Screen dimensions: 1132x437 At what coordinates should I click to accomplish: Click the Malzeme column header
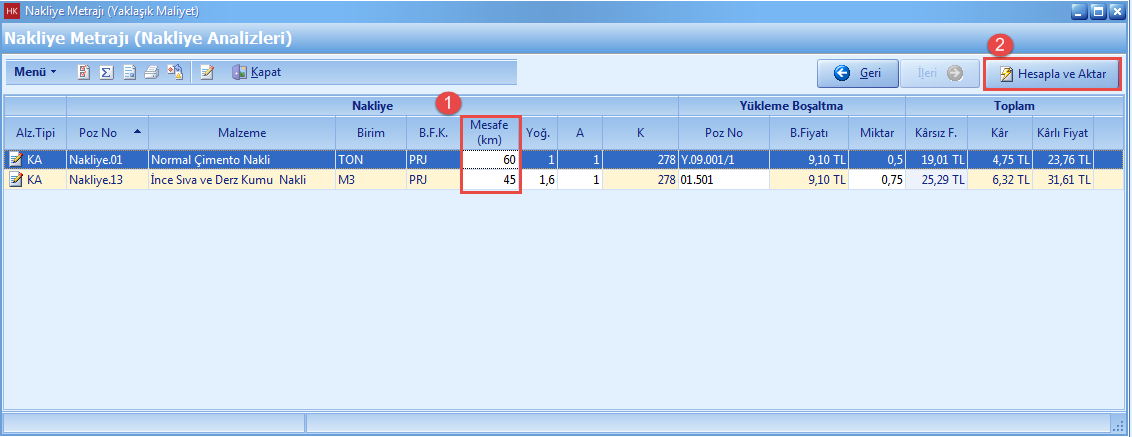(240, 133)
